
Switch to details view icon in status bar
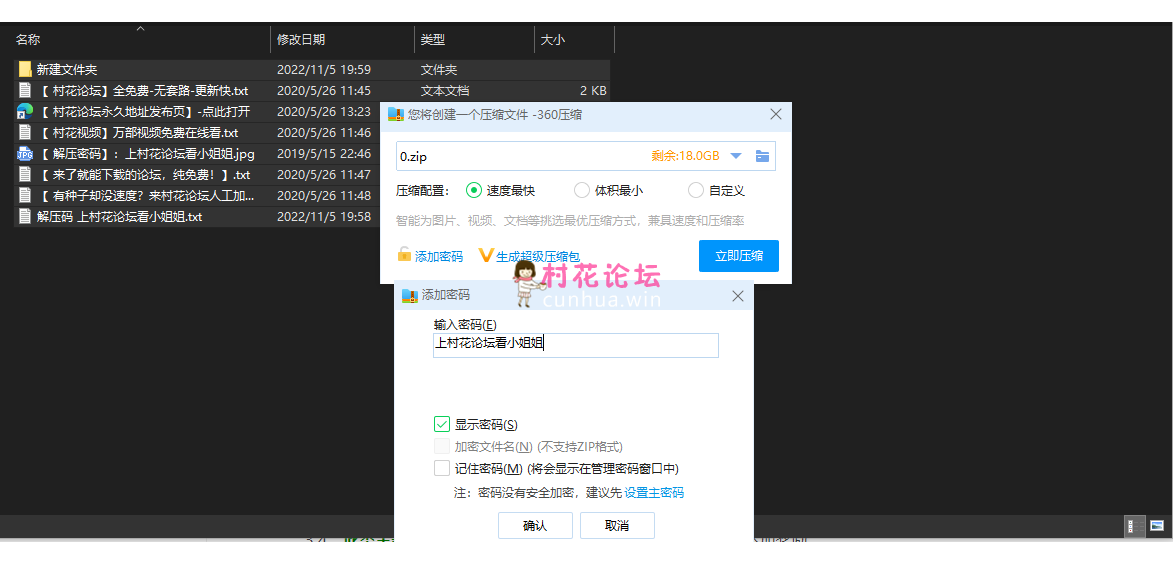coord(1135,526)
